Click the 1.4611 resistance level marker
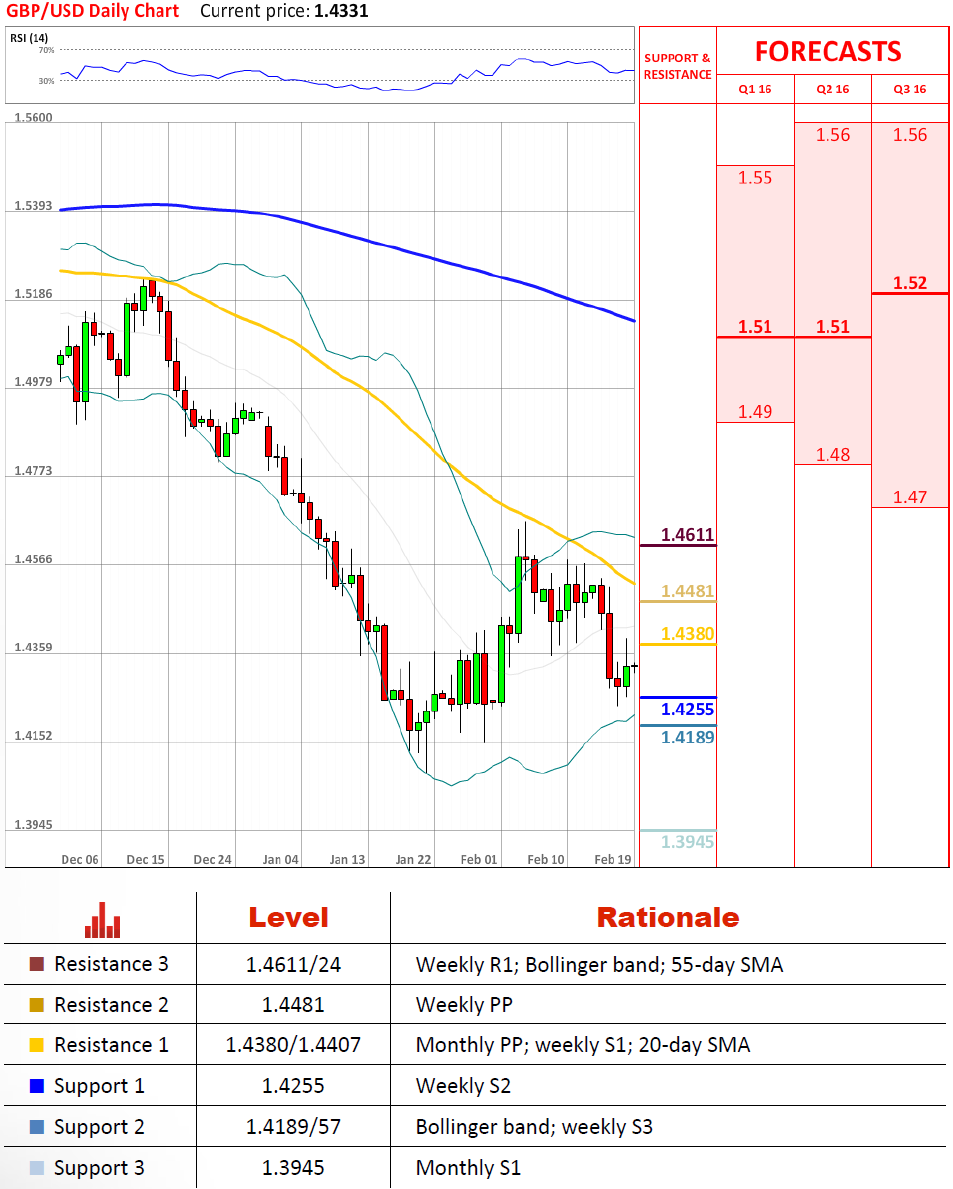 [x=687, y=535]
